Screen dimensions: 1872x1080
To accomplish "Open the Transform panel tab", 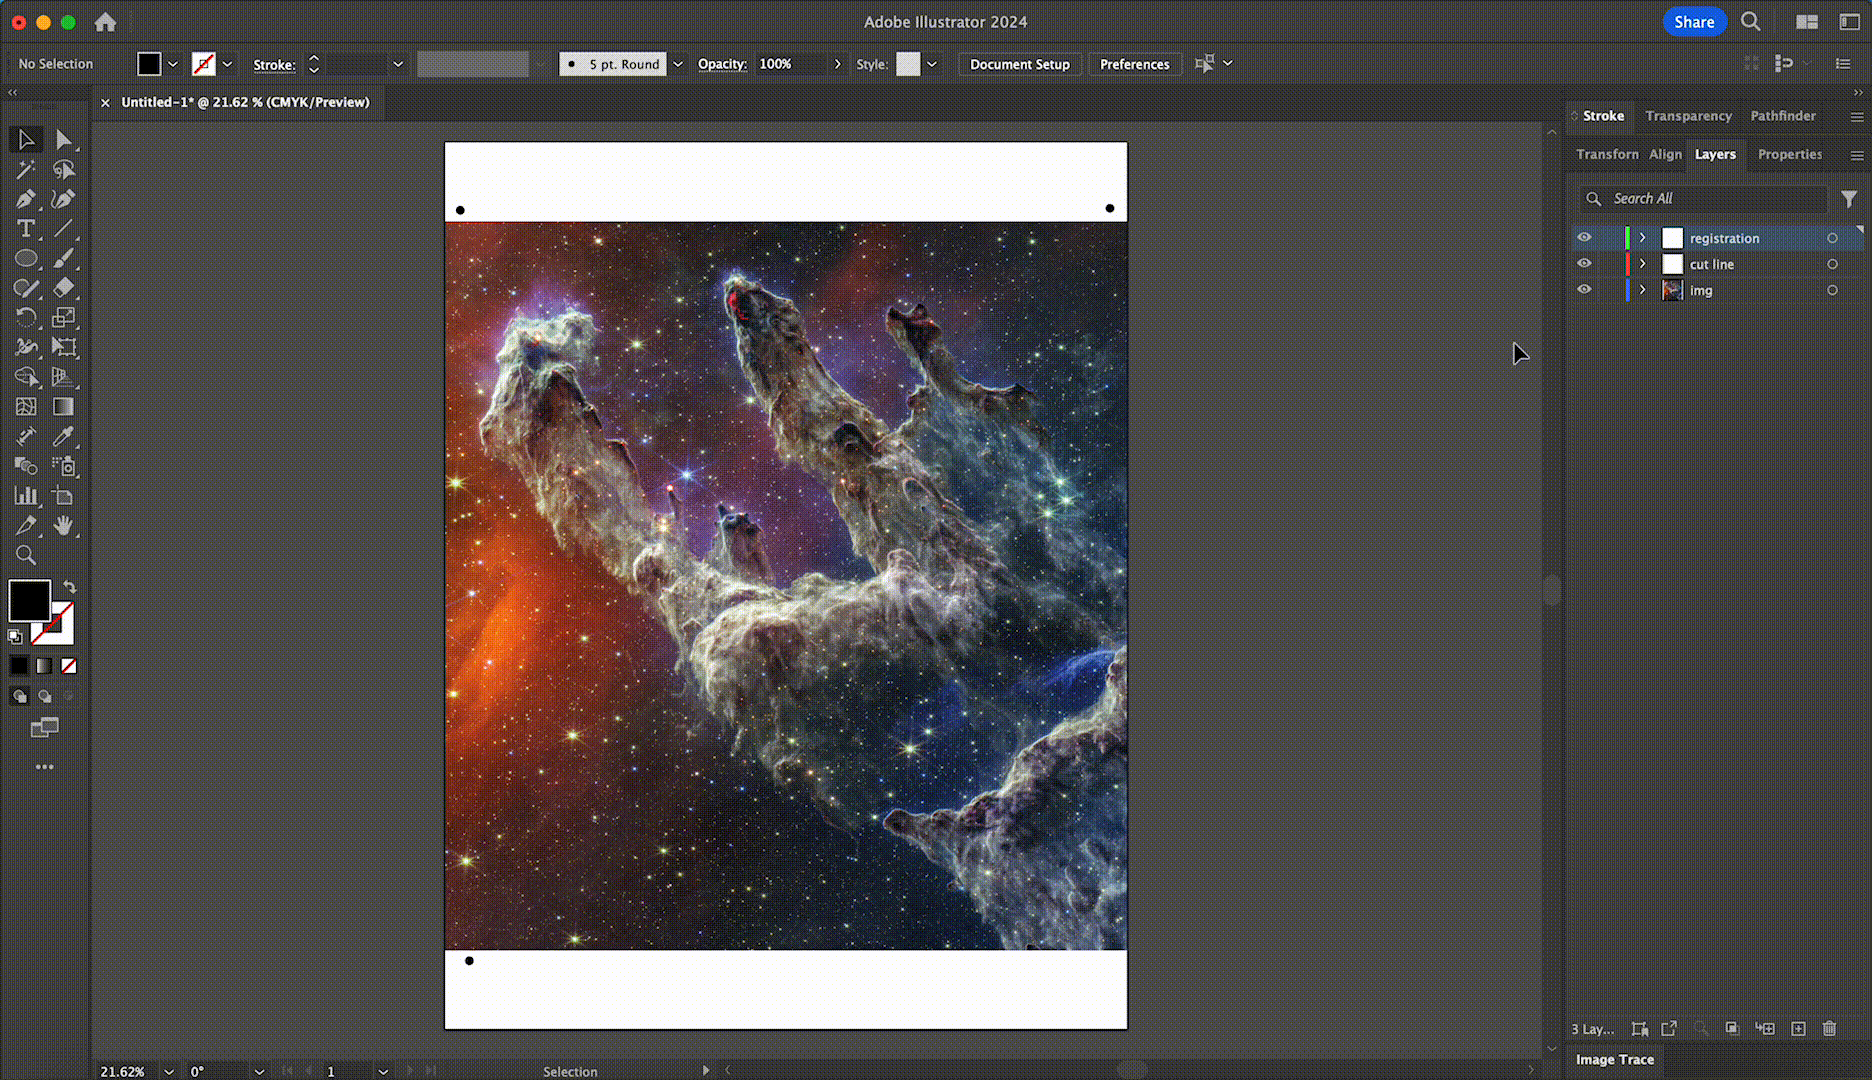I will [x=1606, y=154].
